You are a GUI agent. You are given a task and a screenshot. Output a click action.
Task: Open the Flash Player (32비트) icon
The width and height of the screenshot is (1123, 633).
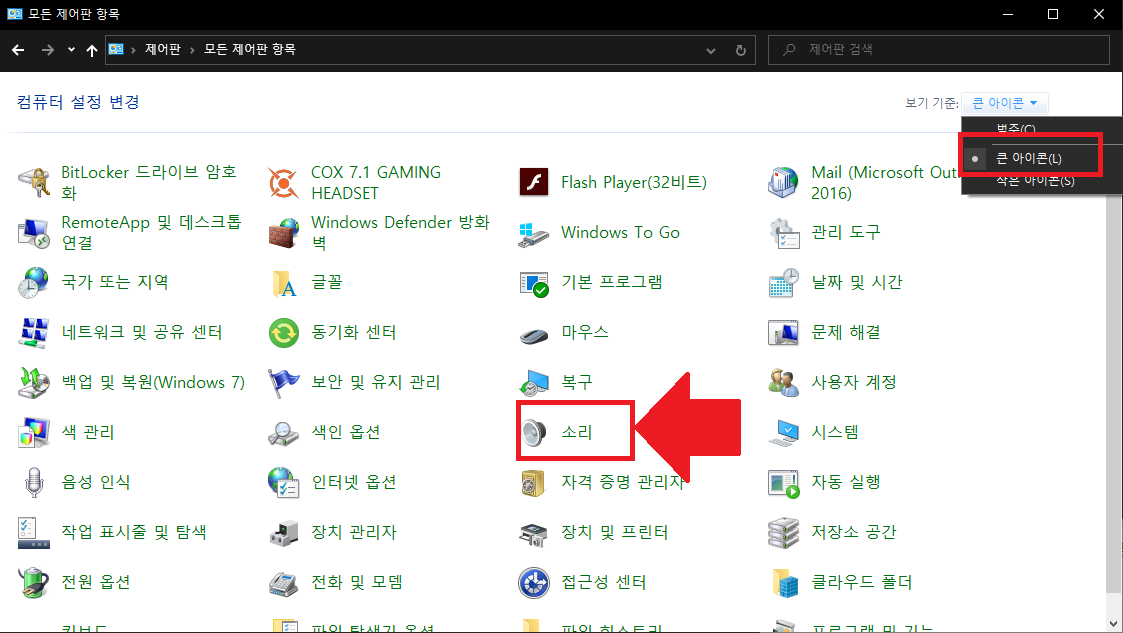(x=534, y=183)
